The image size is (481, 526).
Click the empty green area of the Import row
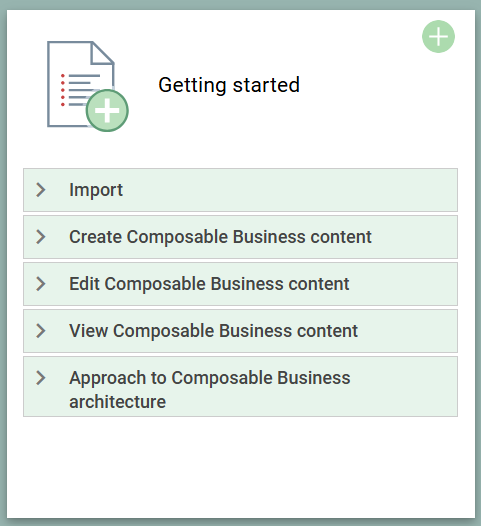pos(288,190)
